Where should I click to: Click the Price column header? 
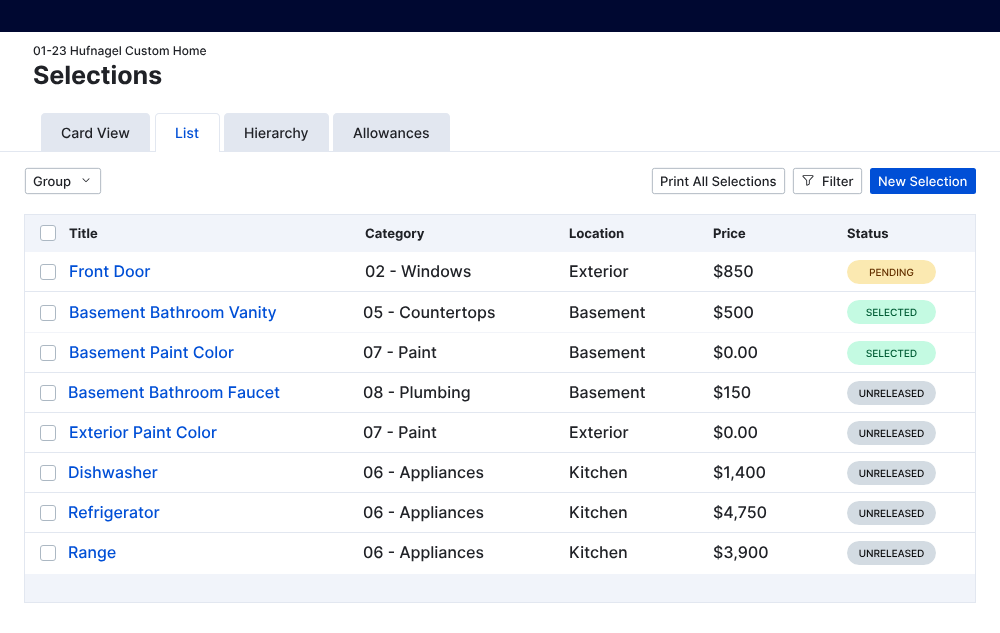729,233
